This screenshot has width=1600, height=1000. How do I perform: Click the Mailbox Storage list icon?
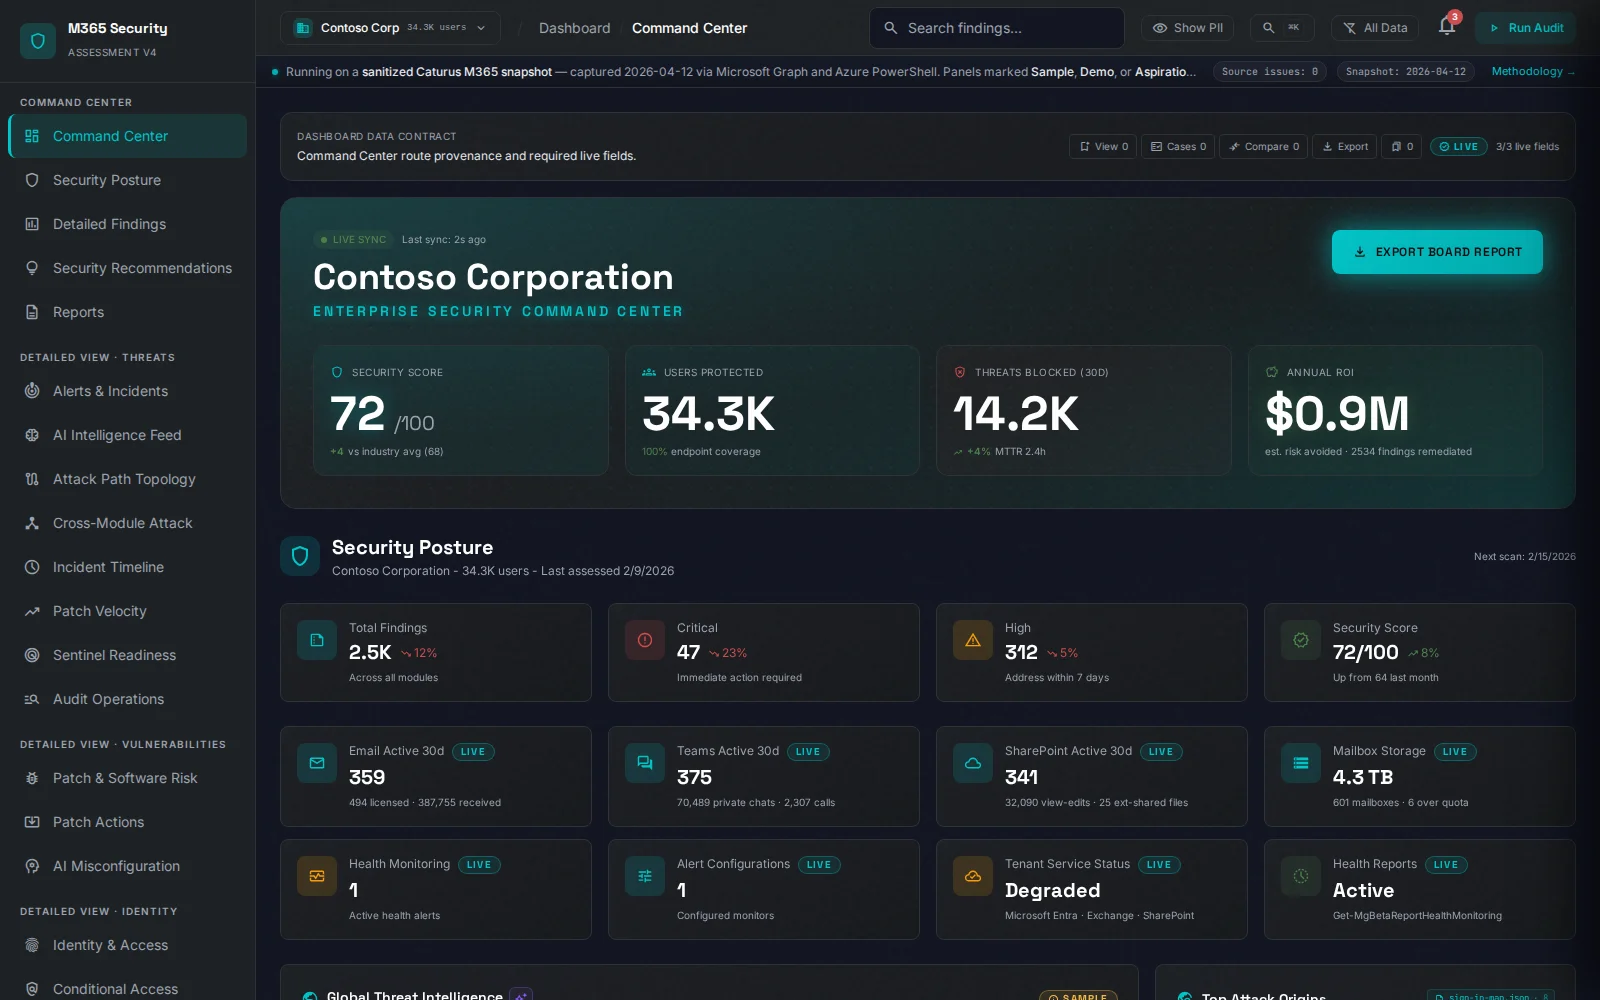coord(1301,763)
